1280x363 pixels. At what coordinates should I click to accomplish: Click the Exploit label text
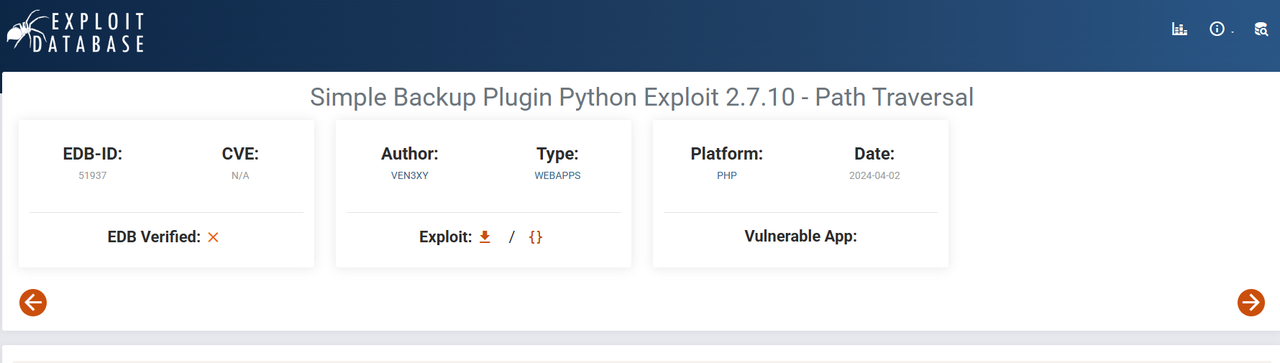click(x=445, y=237)
